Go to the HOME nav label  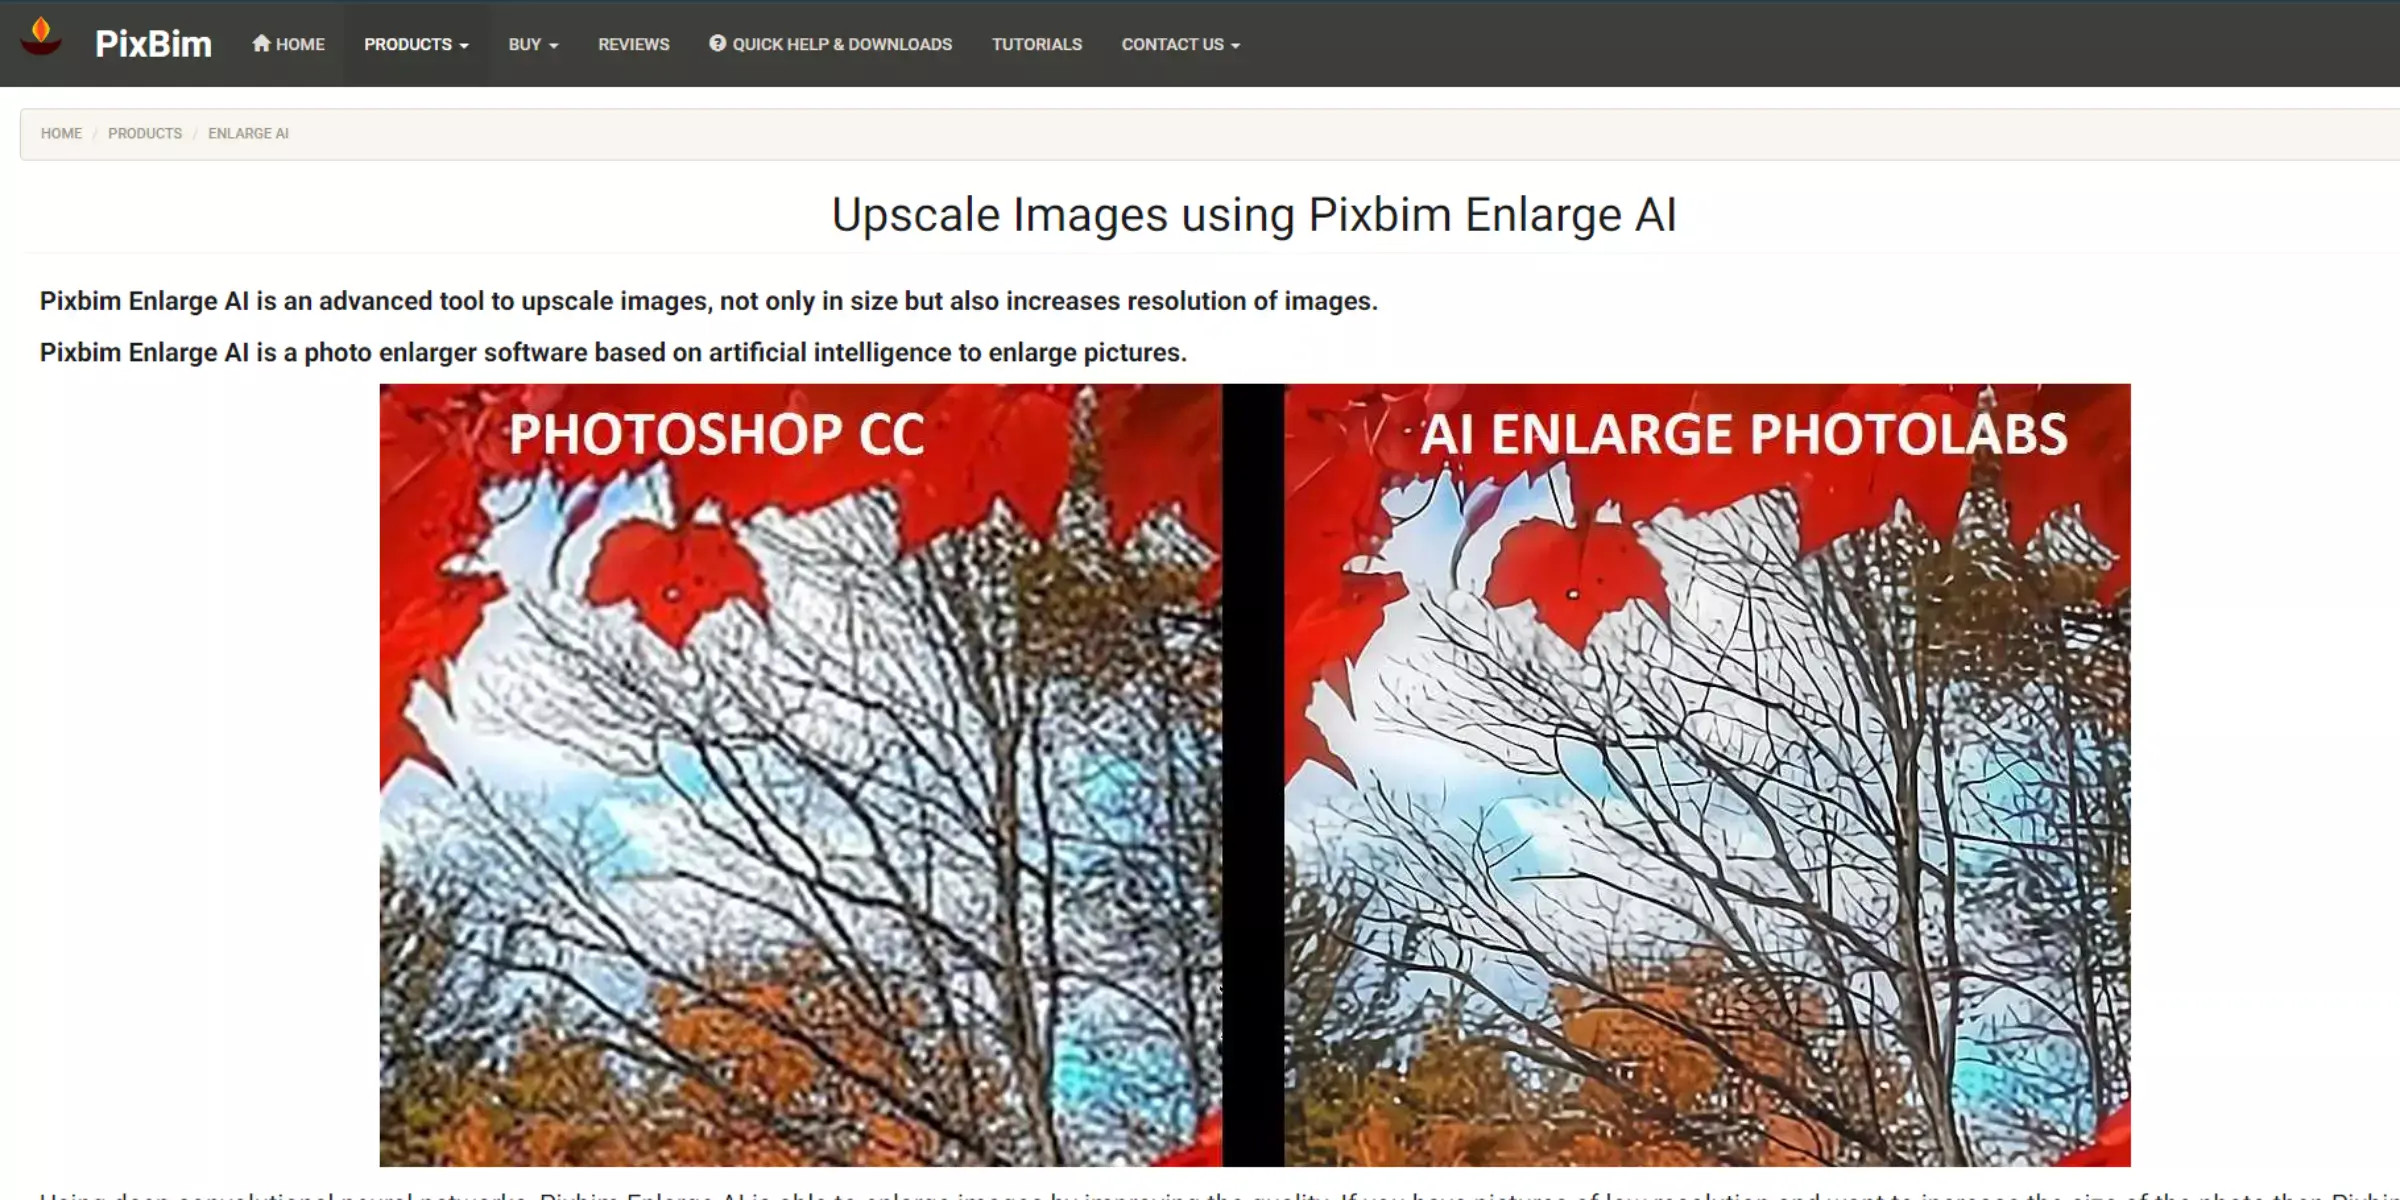300,44
